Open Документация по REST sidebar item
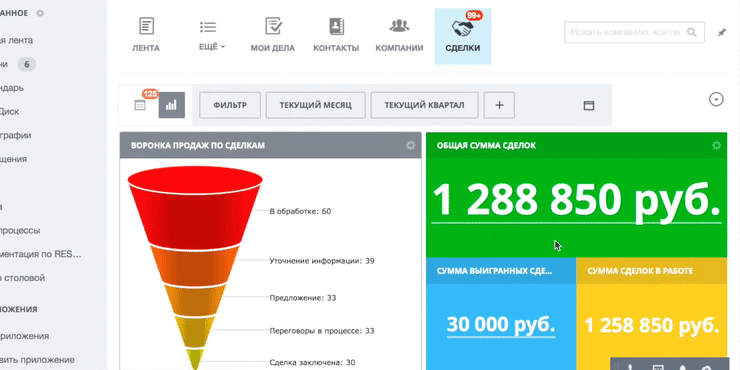Screen dimensions: 740x370 pos(41,254)
